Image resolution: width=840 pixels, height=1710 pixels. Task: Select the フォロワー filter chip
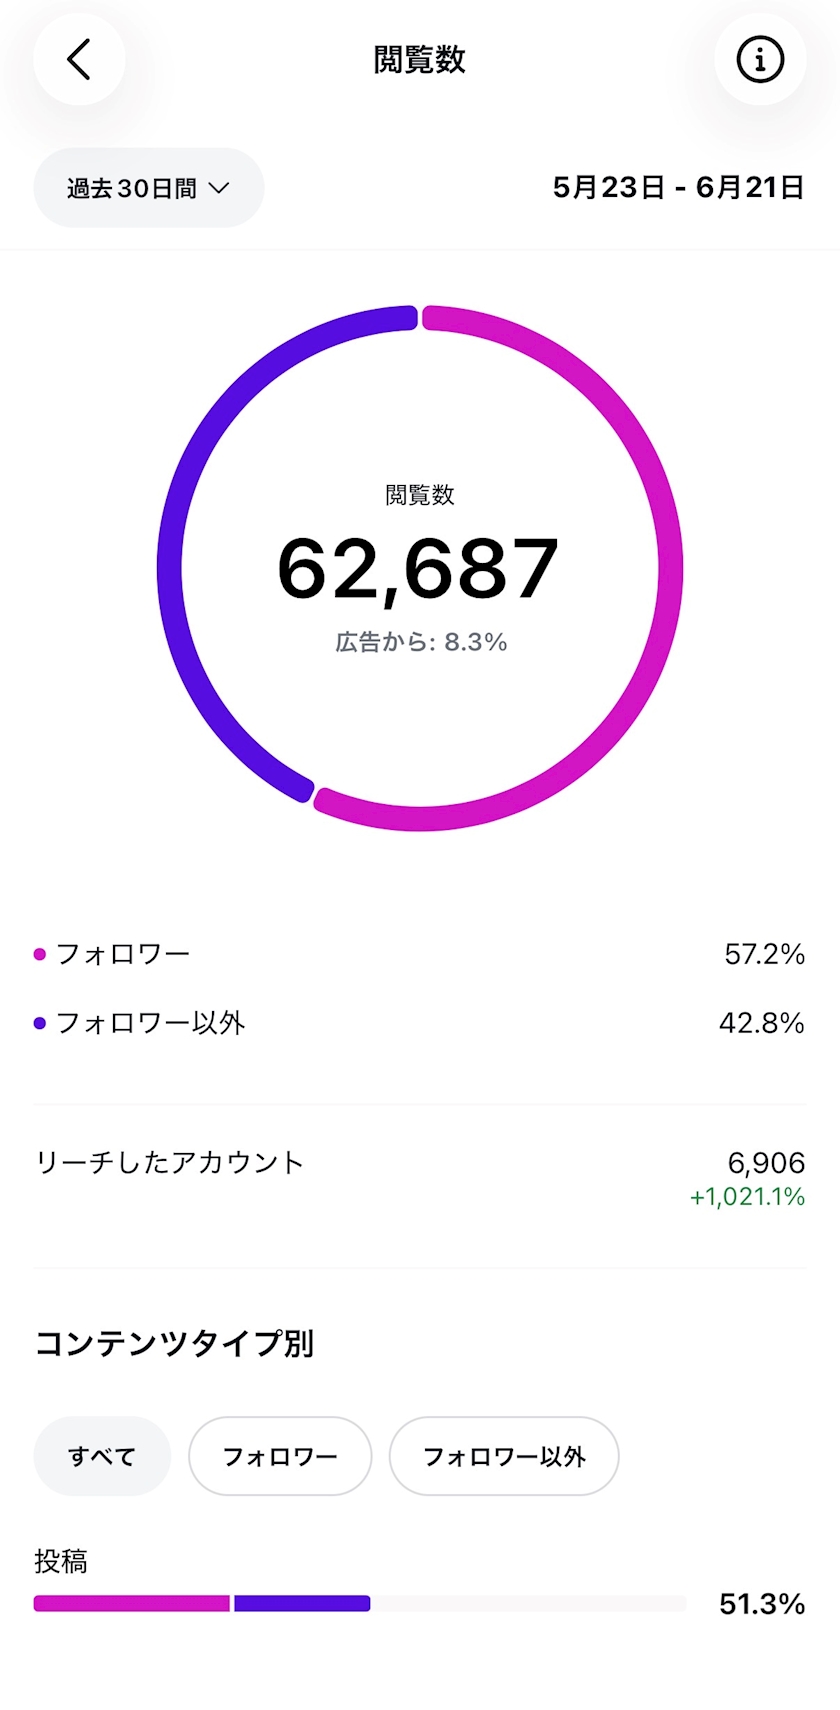pyautogui.click(x=280, y=1456)
